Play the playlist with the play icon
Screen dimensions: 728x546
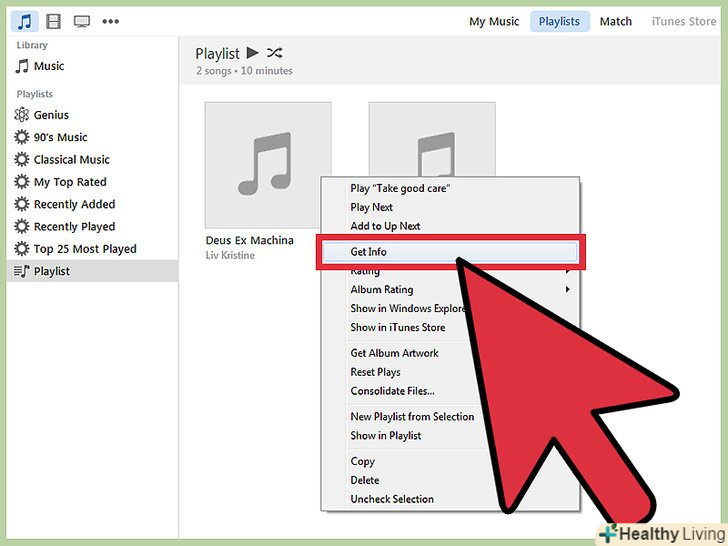pos(253,53)
